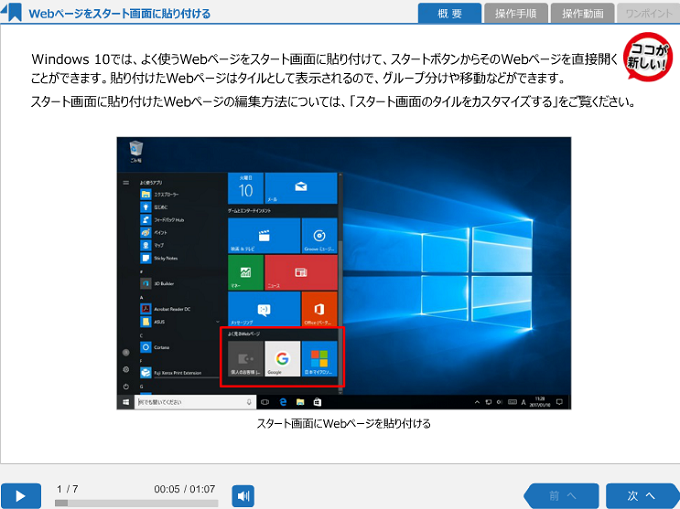Click the File Explorer icon on the screenshot's taskbar

pos(300,402)
